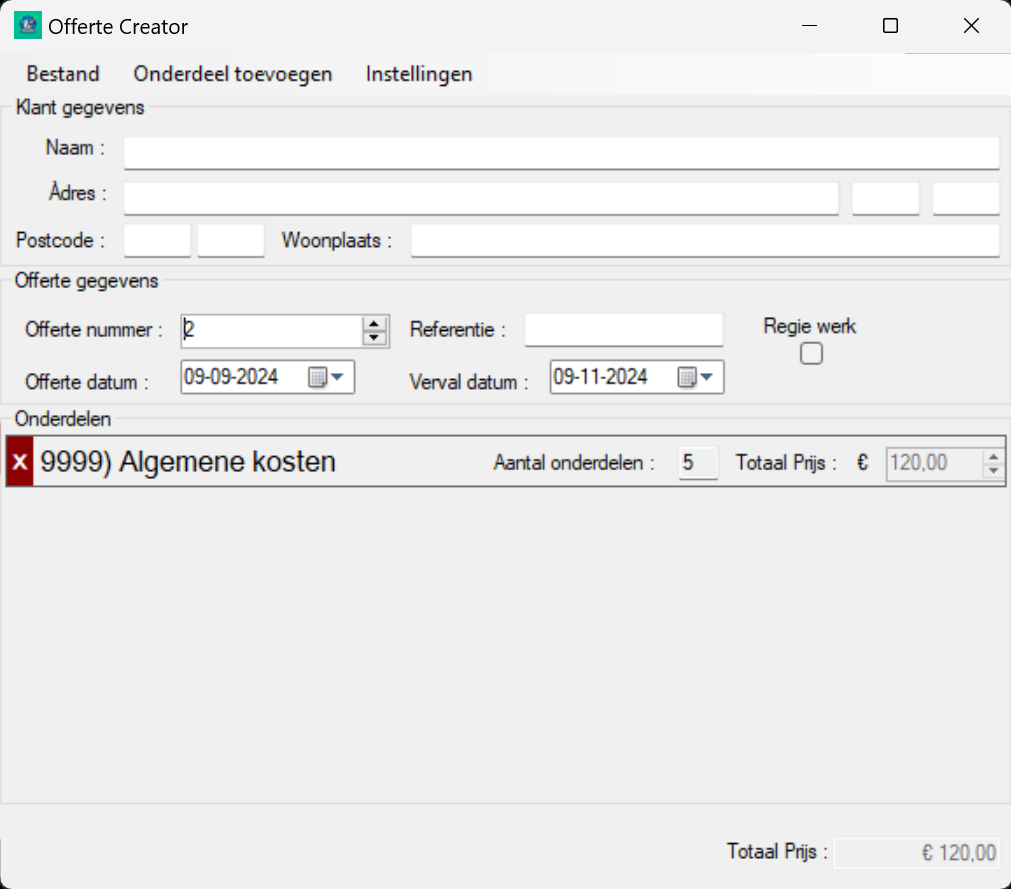Open the Instellingen menu
1011x889 pixels.
pyautogui.click(x=418, y=73)
